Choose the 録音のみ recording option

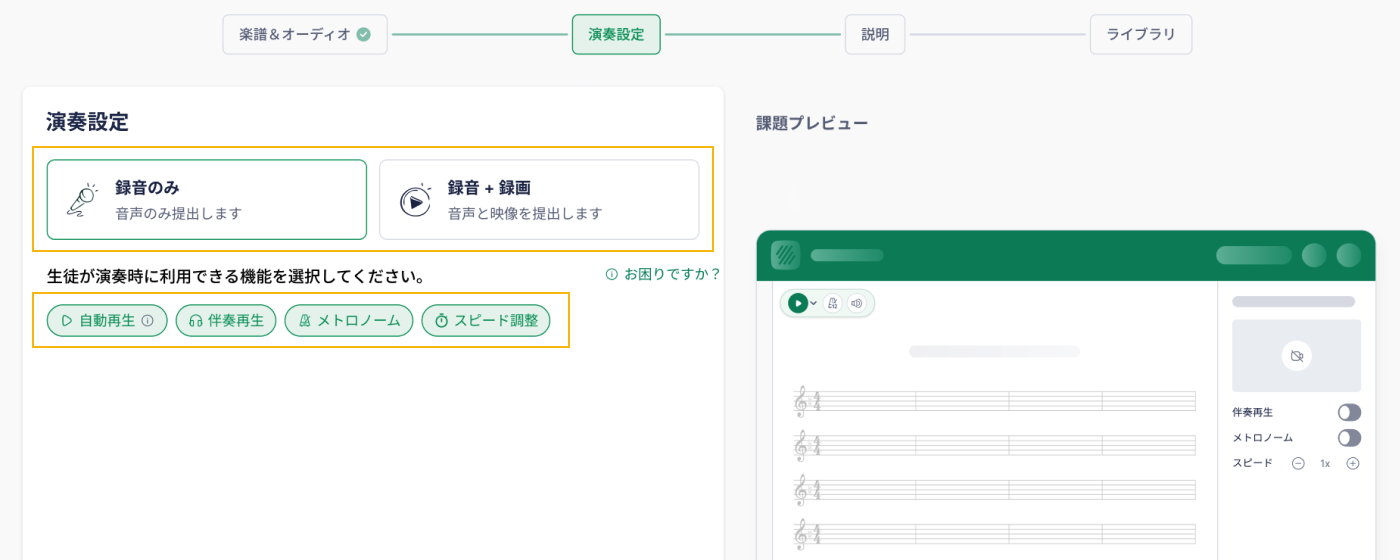coord(207,200)
